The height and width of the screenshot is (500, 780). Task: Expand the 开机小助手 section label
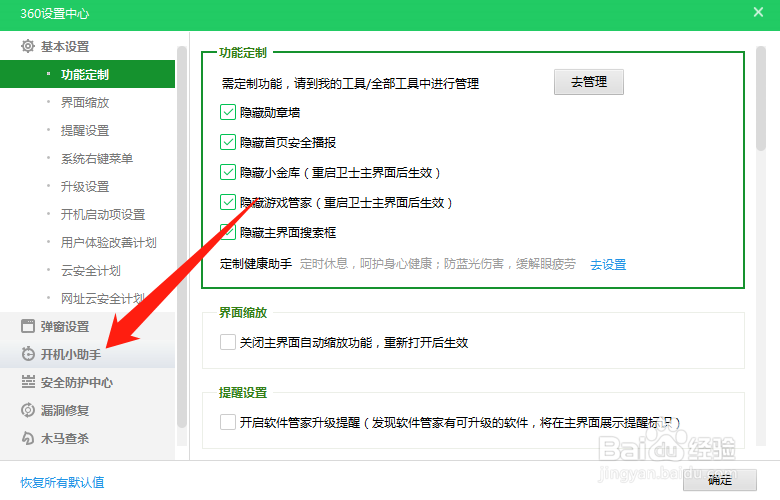click(71, 354)
